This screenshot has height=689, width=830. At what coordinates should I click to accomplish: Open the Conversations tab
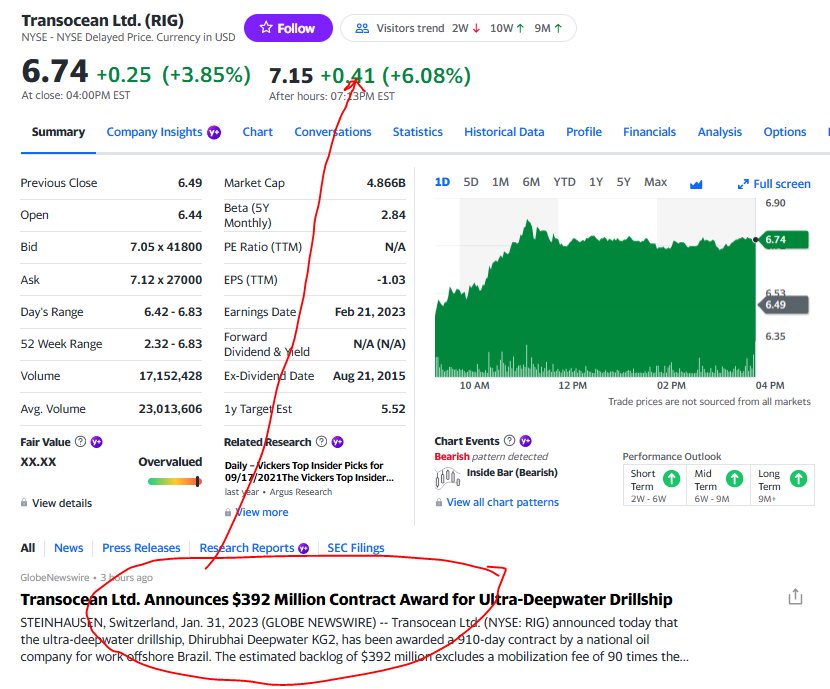click(x=333, y=132)
